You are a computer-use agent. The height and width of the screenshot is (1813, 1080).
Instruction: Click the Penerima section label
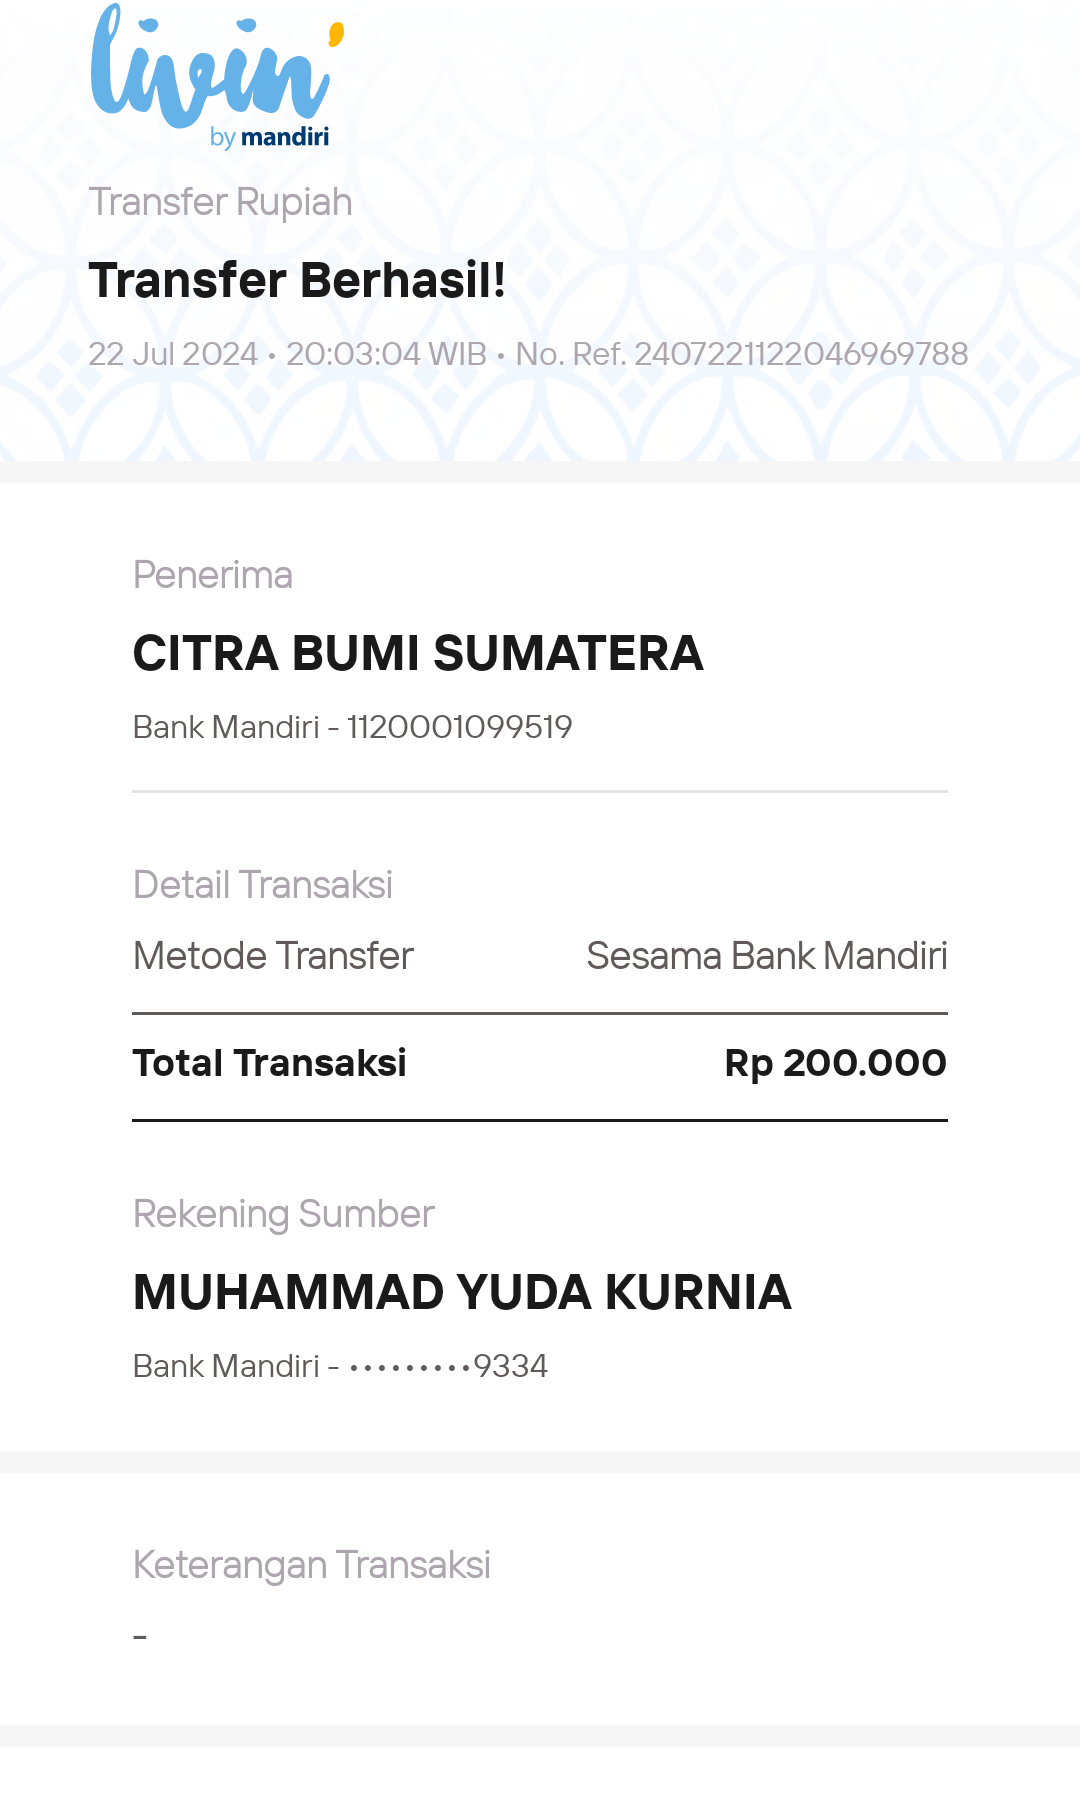click(x=213, y=576)
